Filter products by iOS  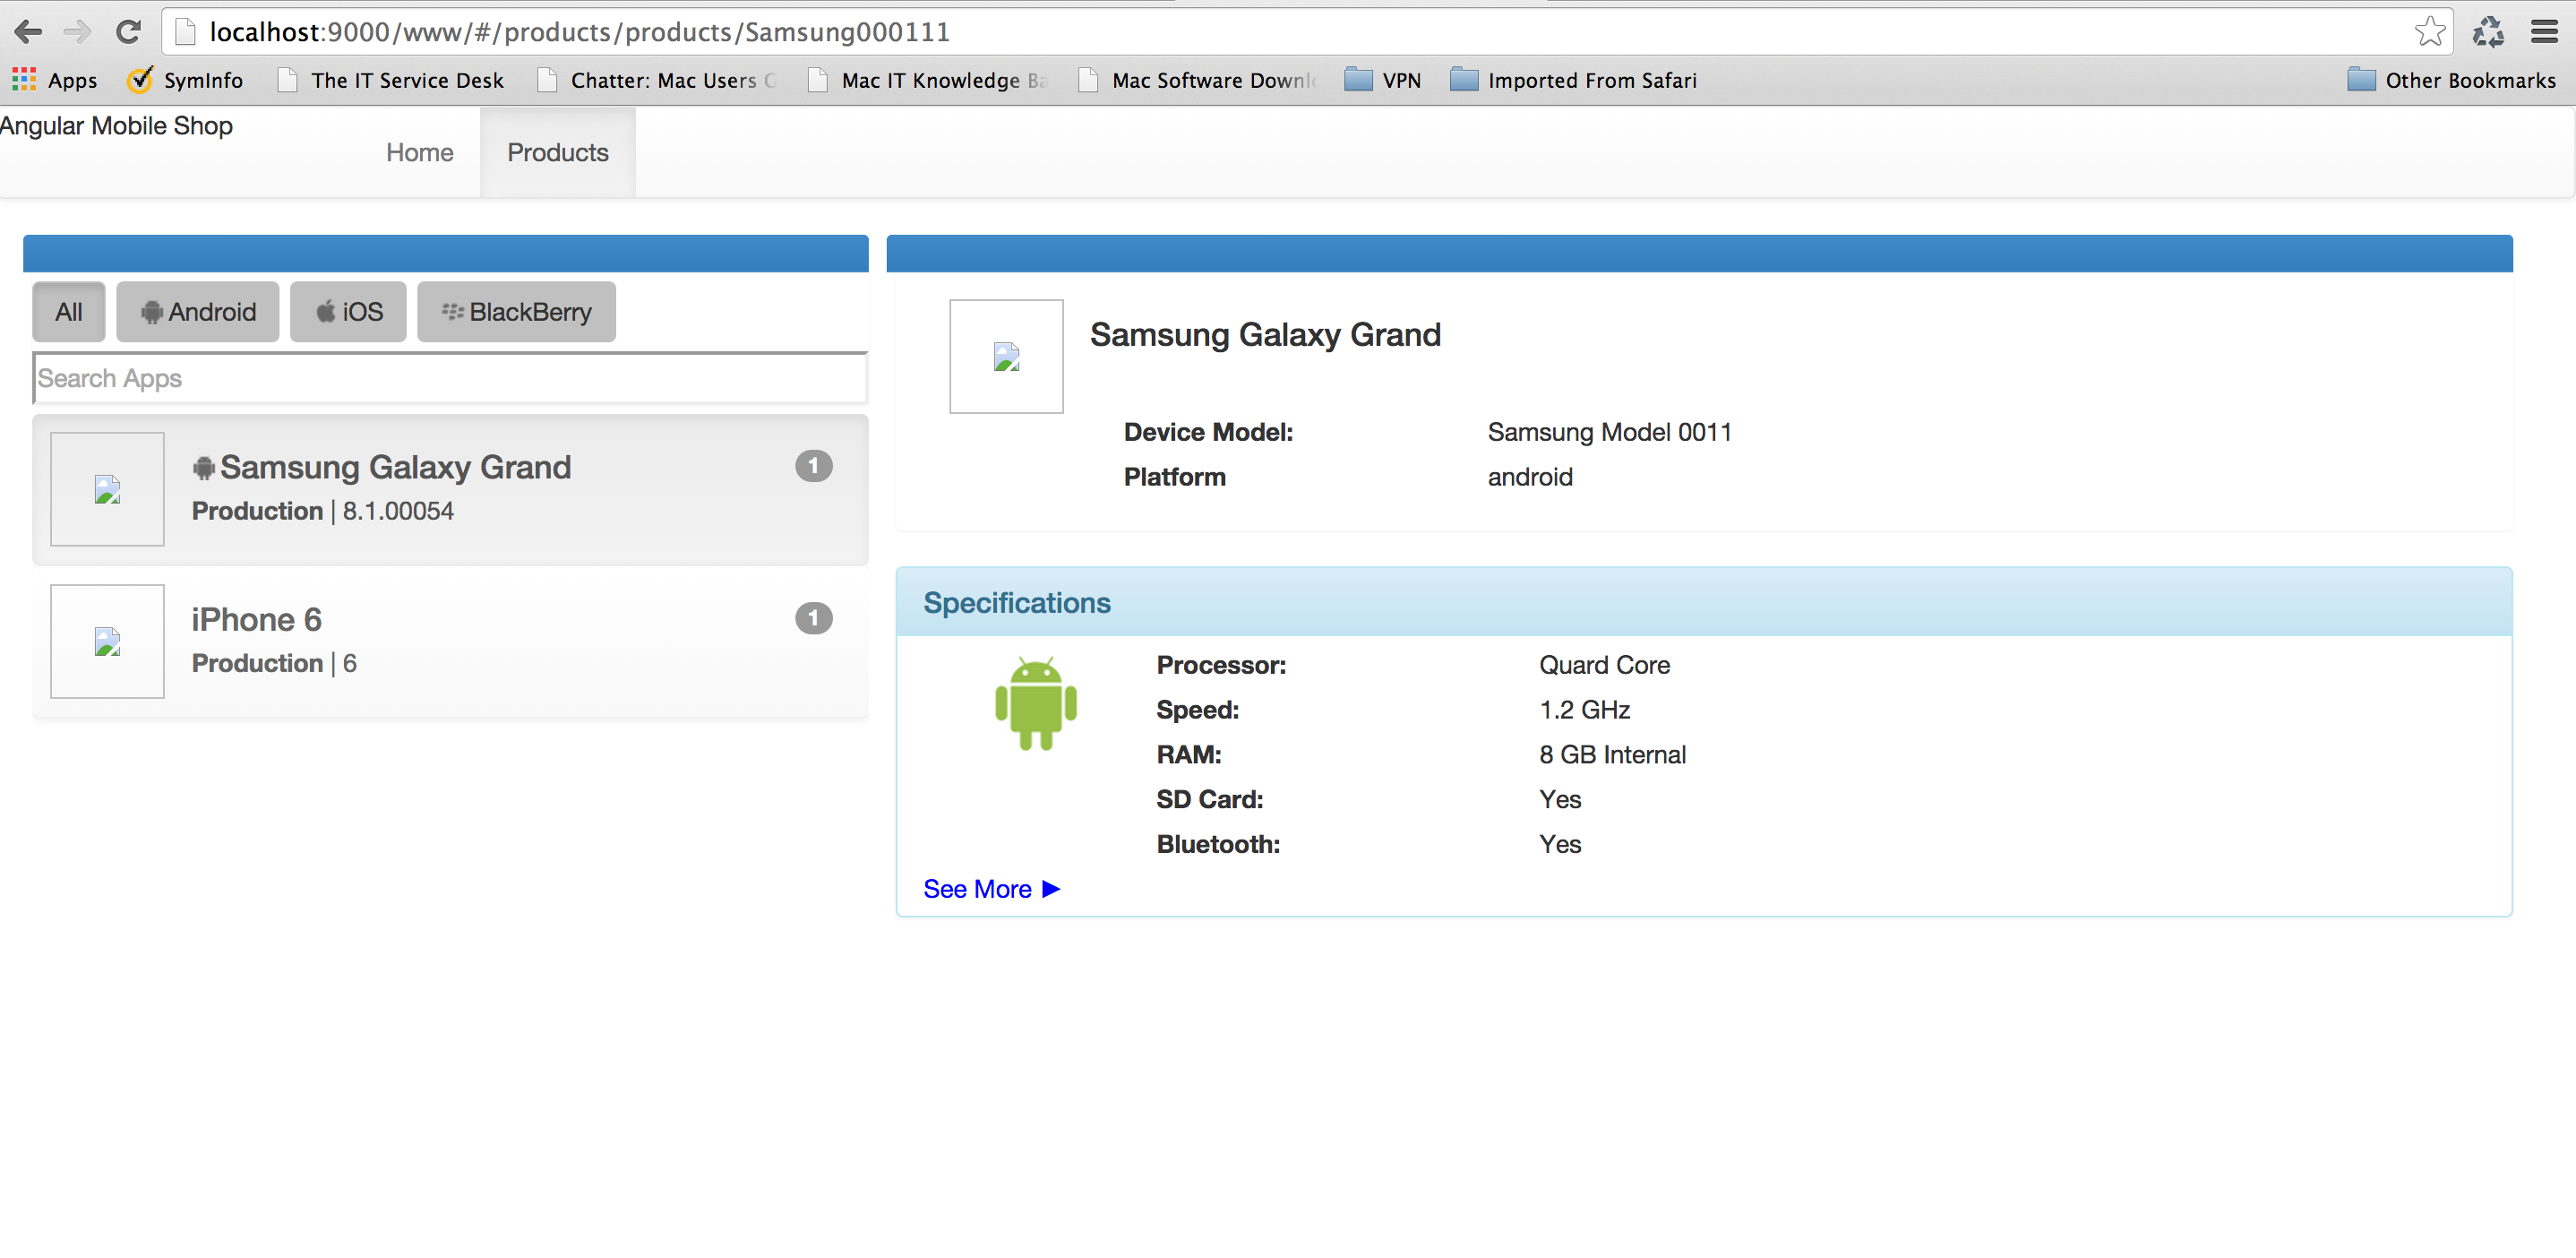[348, 312]
